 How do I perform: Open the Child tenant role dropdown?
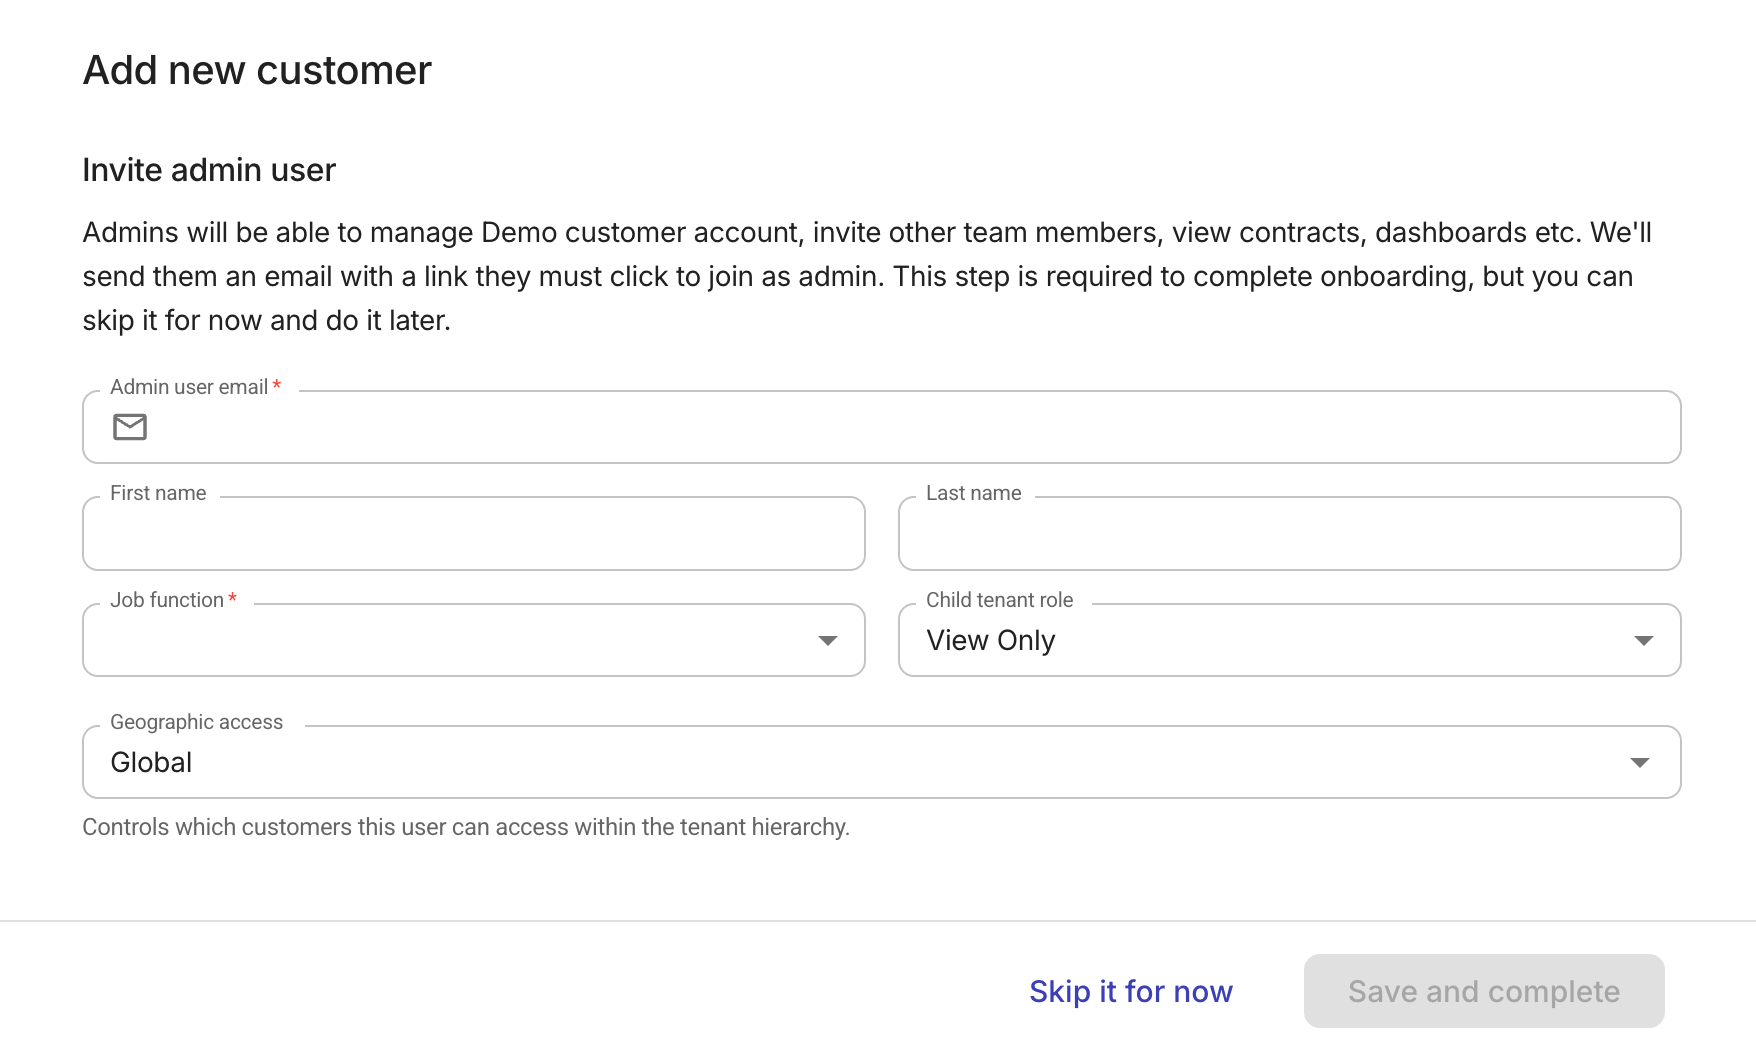coord(1290,640)
